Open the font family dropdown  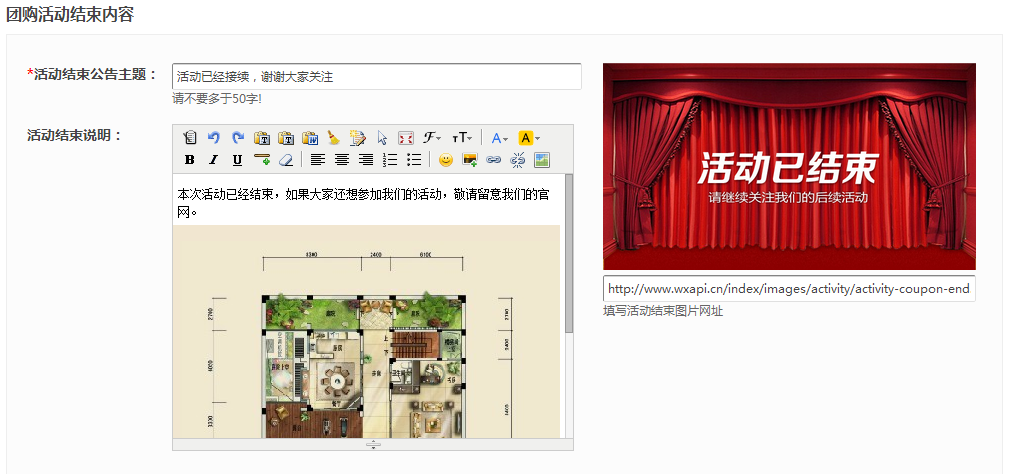[433, 138]
